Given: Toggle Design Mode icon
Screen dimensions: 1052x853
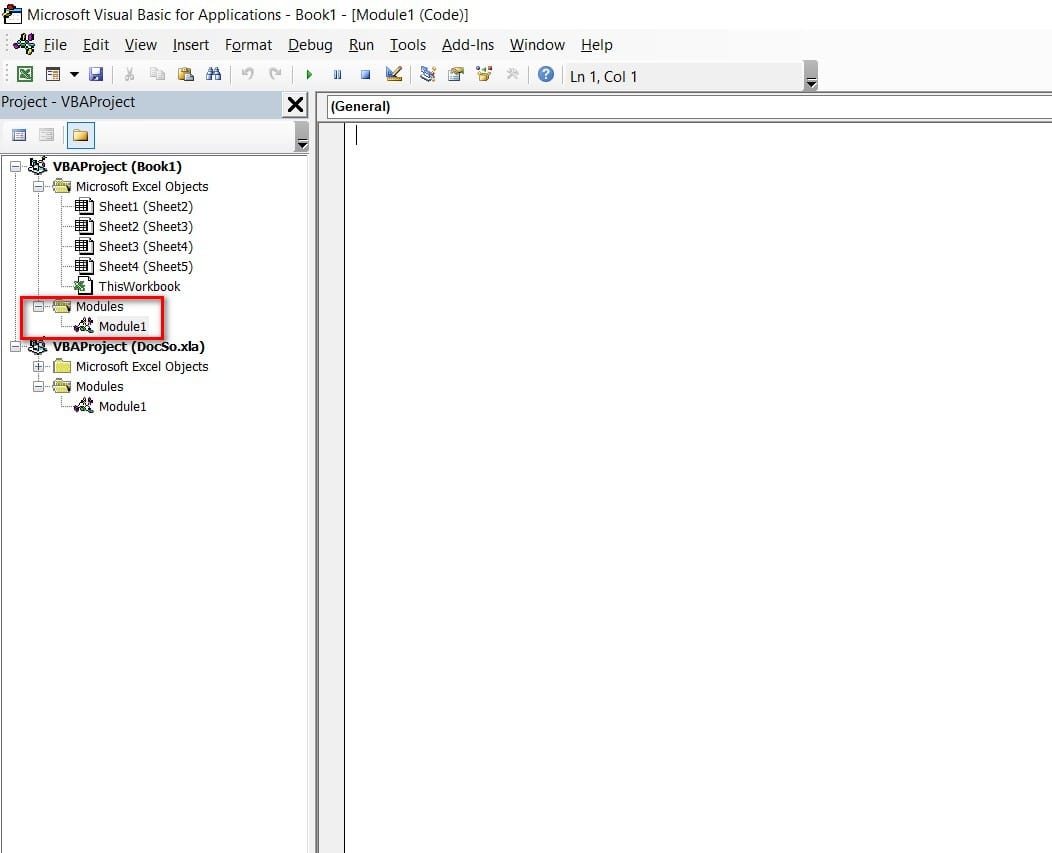Looking at the screenshot, I should [393, 75].
